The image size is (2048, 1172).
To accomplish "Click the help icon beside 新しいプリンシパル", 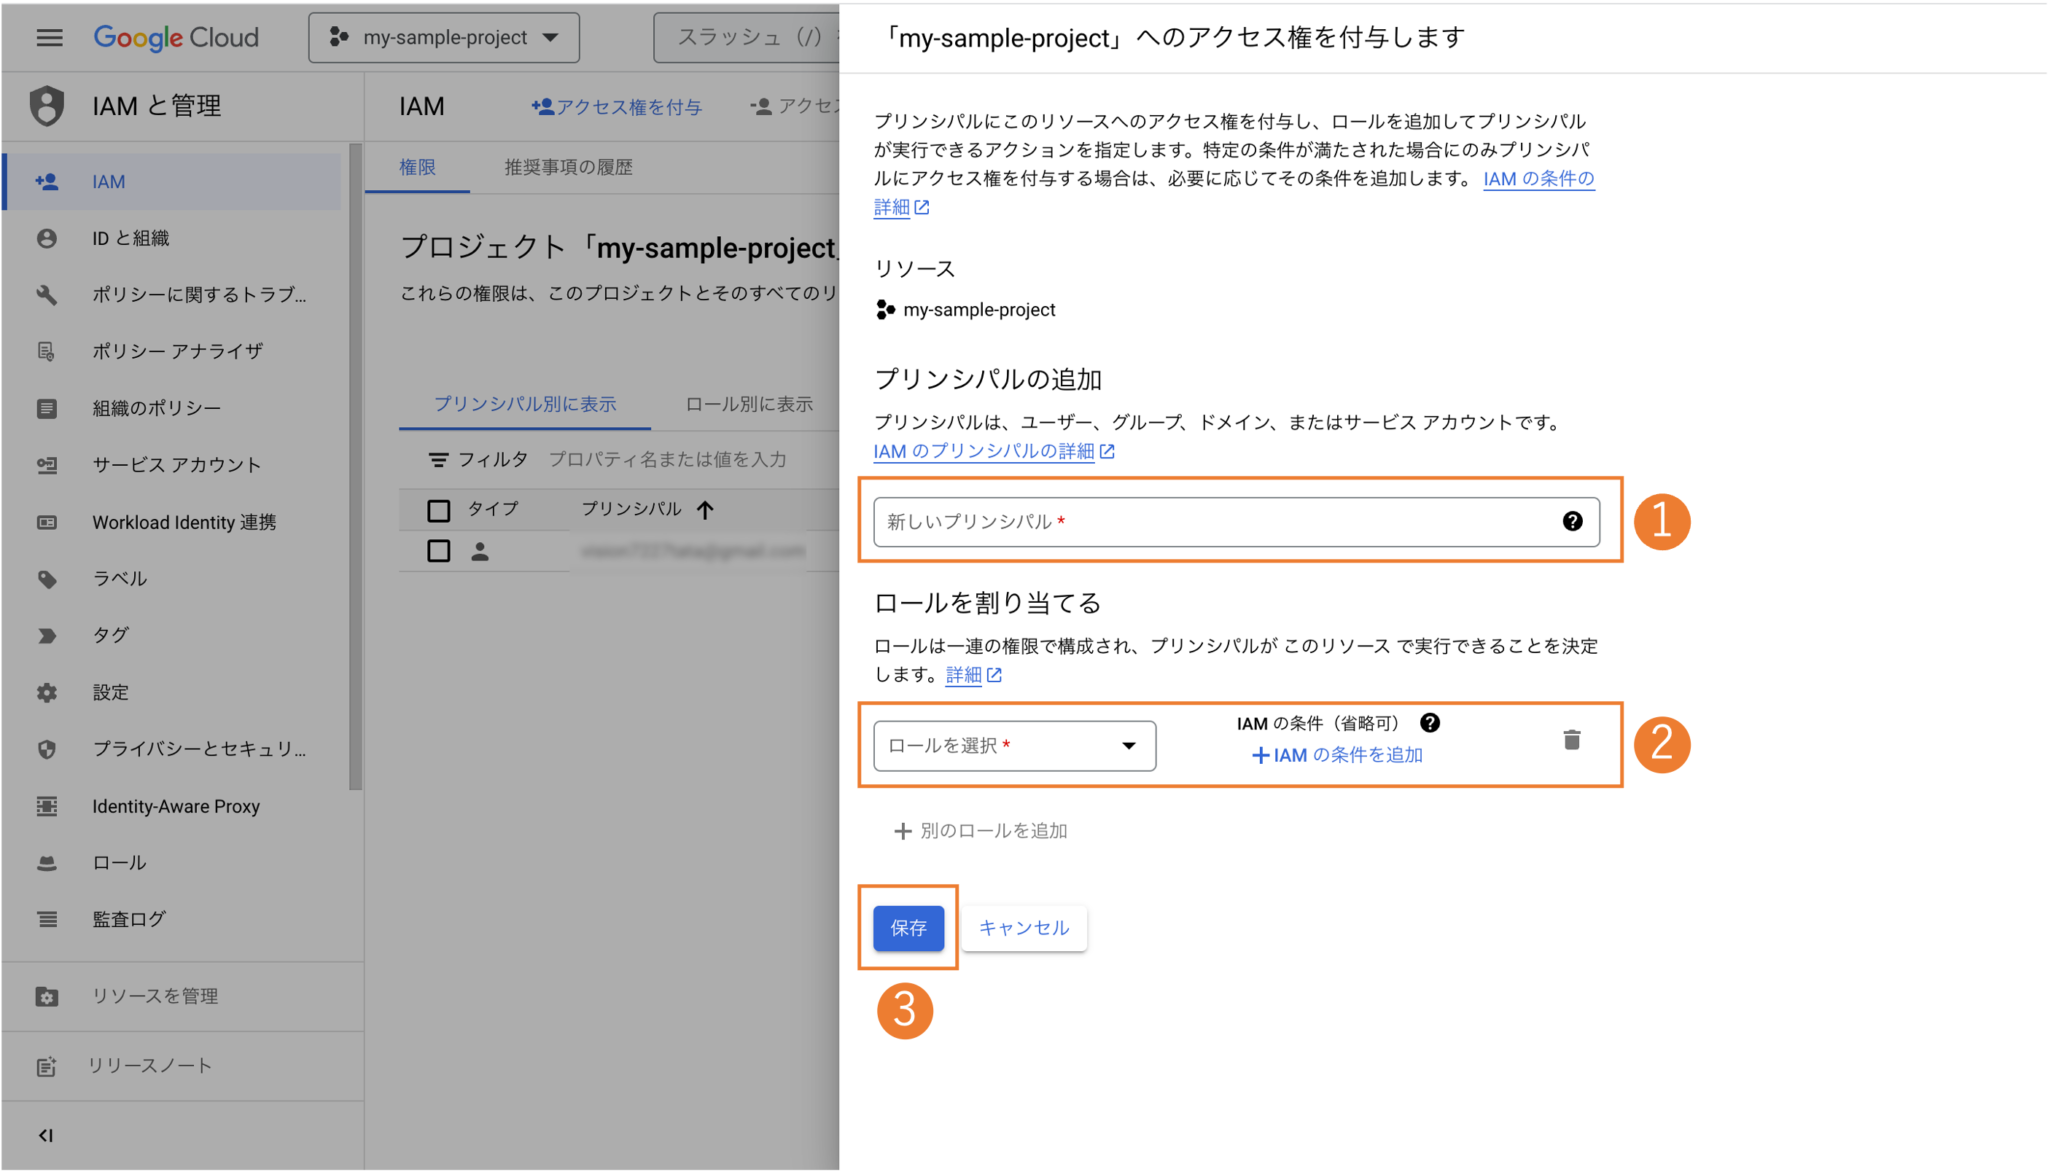I will click(1573, 521).
